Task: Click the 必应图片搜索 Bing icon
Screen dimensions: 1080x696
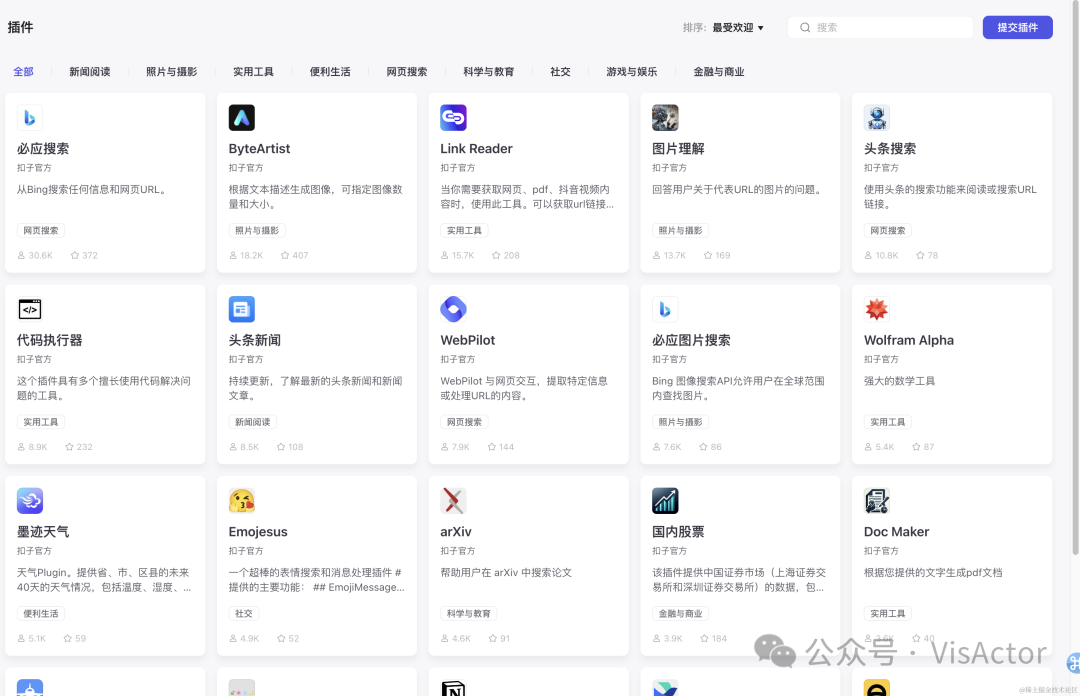Action: pos(665,309)
